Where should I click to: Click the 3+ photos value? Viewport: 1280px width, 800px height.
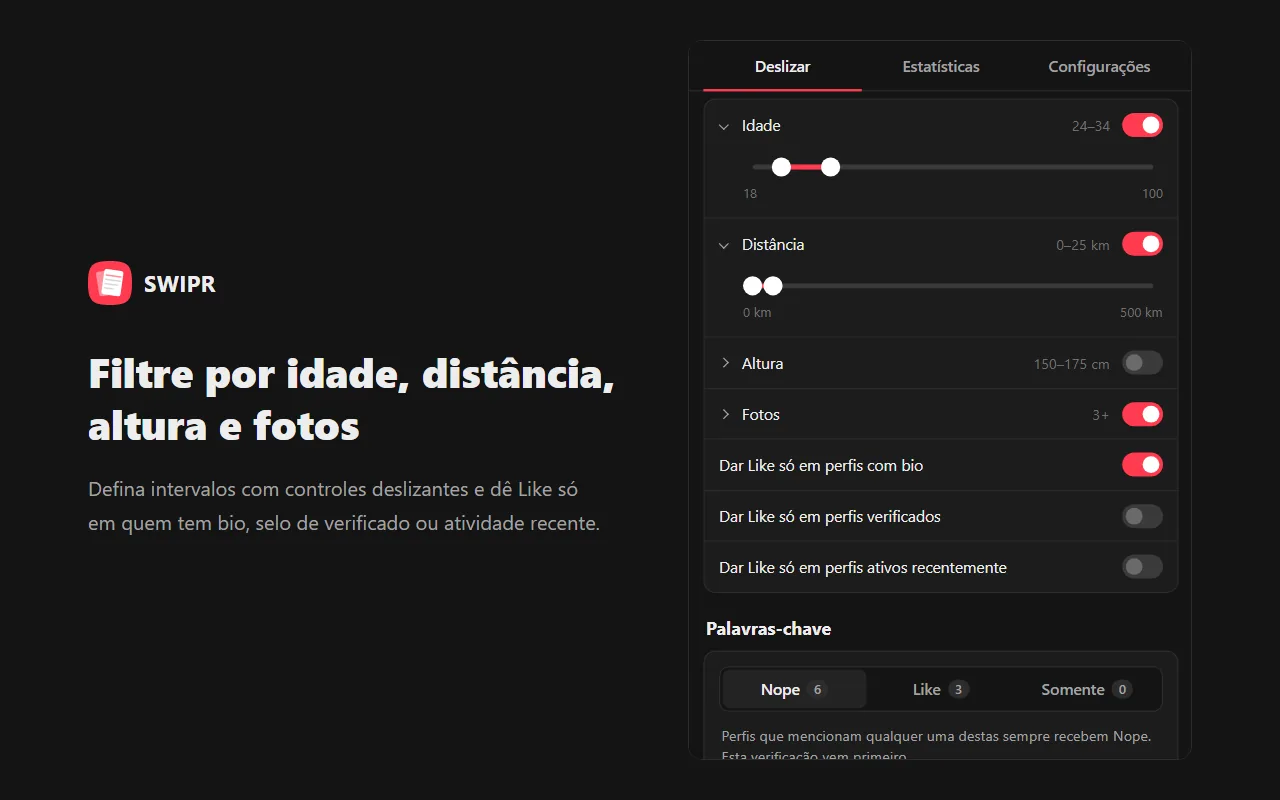1101,415
